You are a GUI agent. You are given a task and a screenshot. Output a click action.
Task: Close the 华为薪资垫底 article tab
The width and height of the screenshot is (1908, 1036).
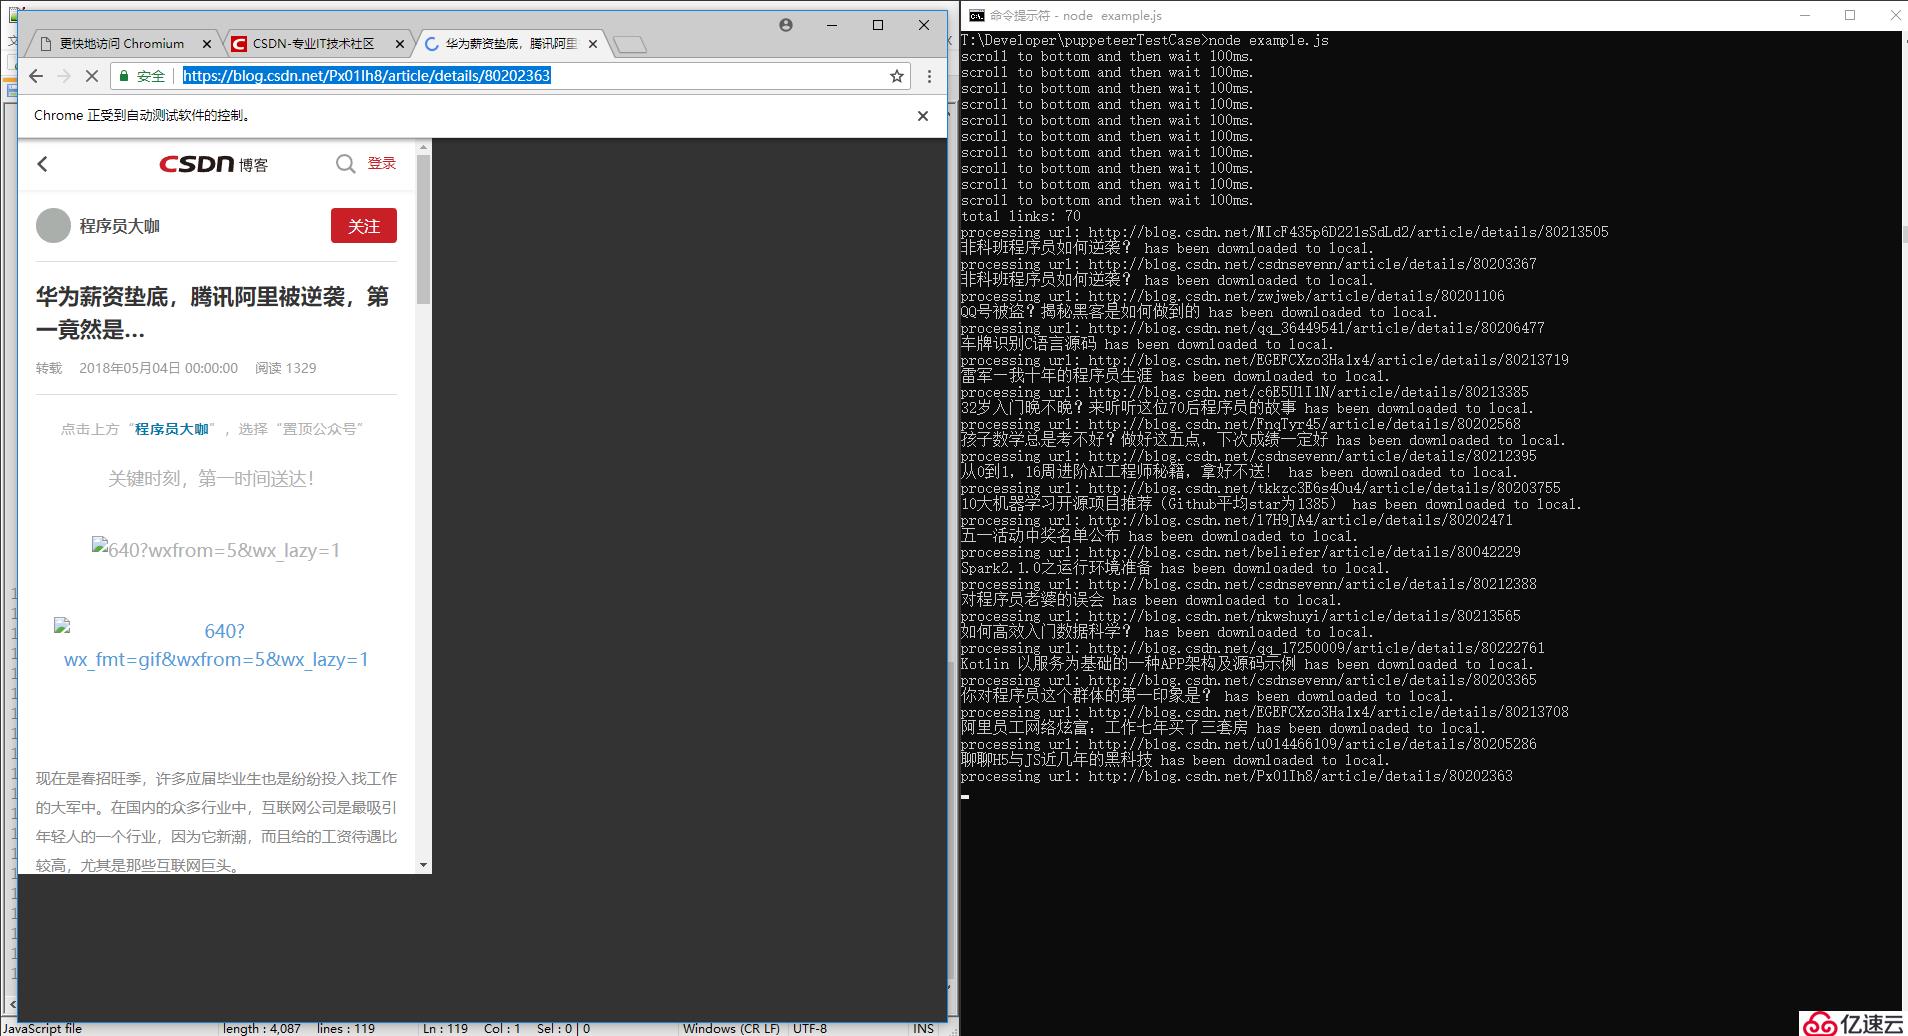593,44
